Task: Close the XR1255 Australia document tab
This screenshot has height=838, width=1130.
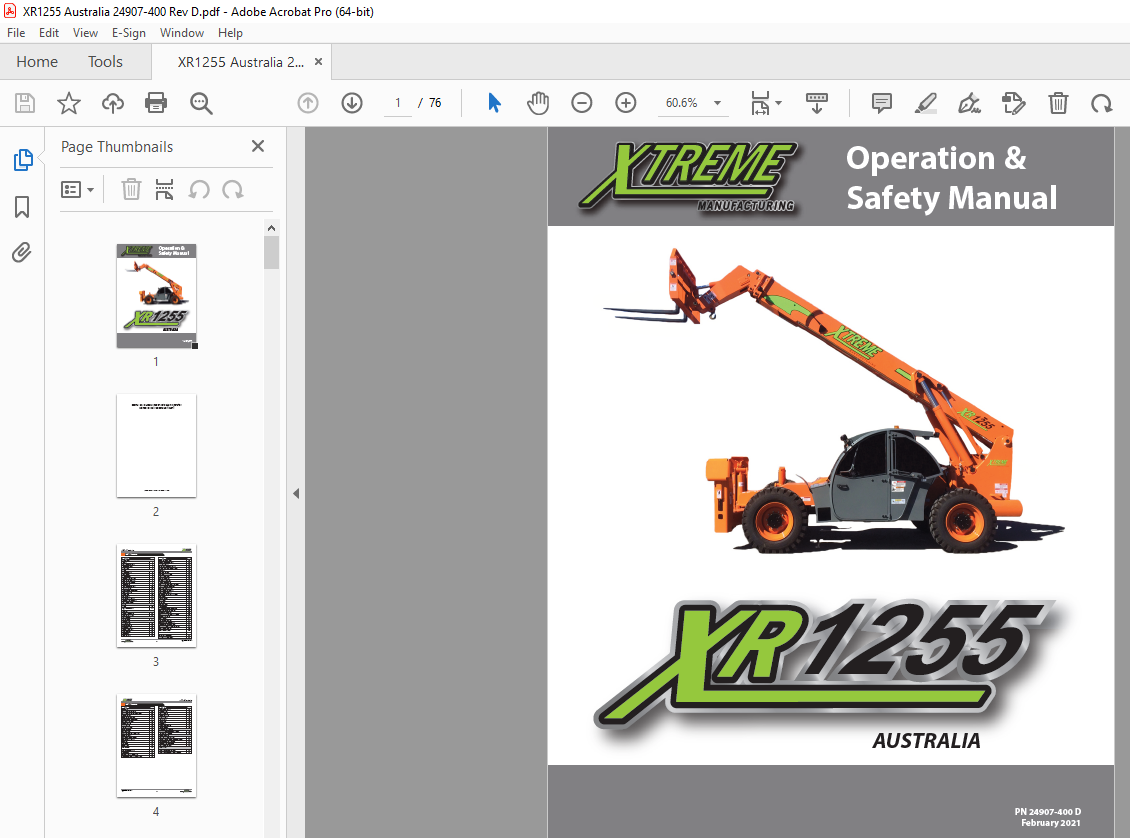Action: [x=319, y=62]
